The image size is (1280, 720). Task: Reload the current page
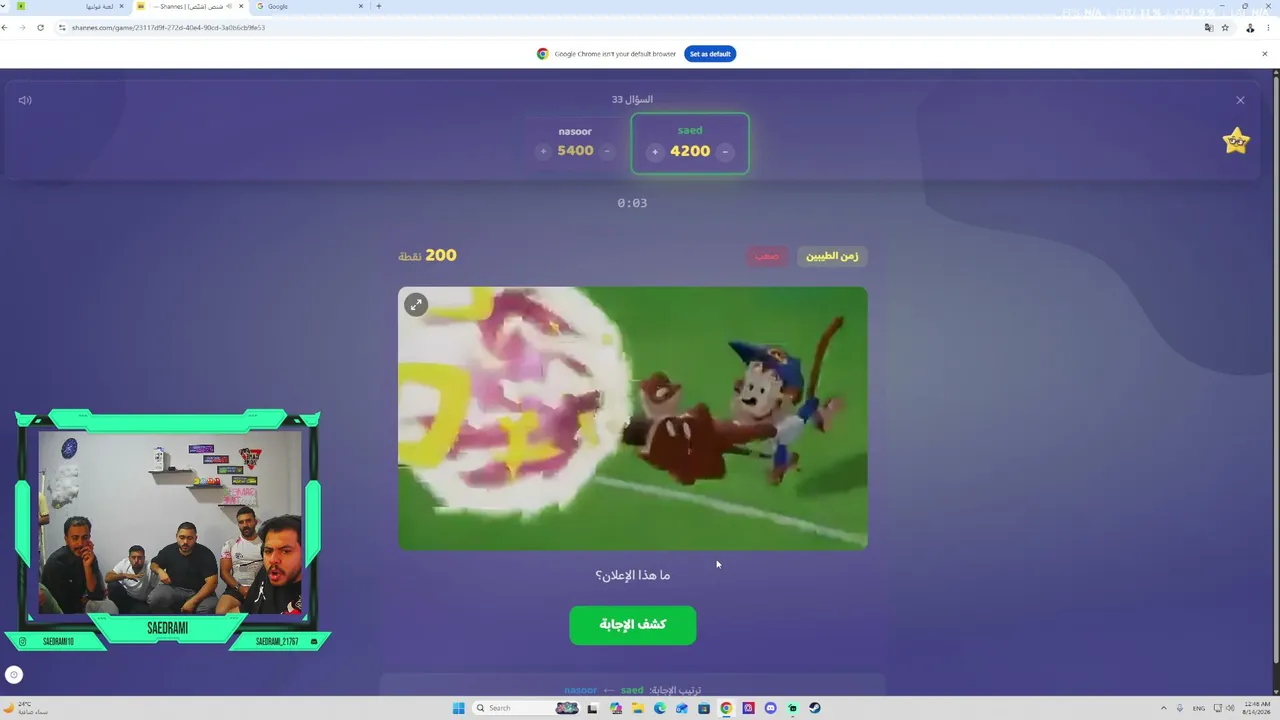(x=40, y=28)
